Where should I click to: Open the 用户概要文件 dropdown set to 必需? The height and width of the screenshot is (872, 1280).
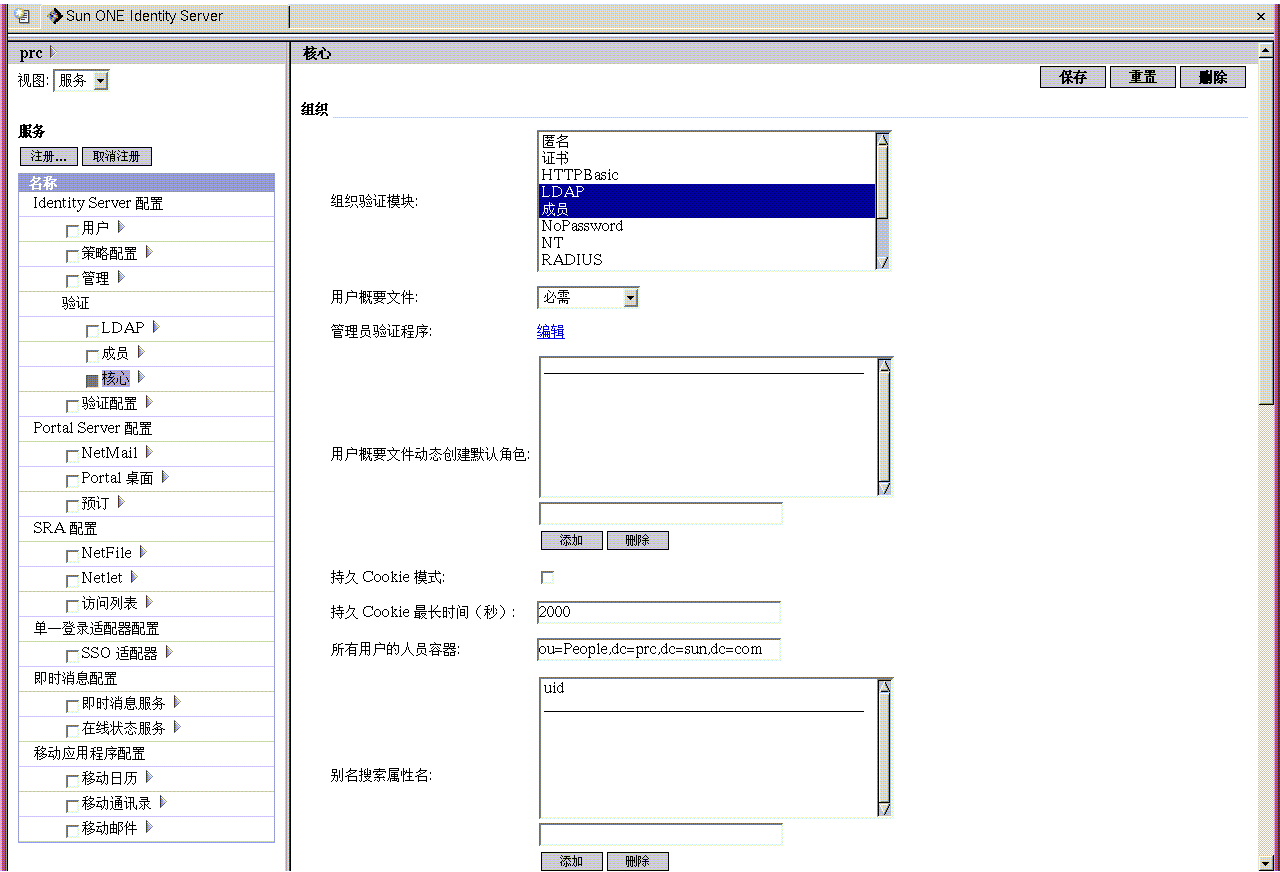[588, 297]
